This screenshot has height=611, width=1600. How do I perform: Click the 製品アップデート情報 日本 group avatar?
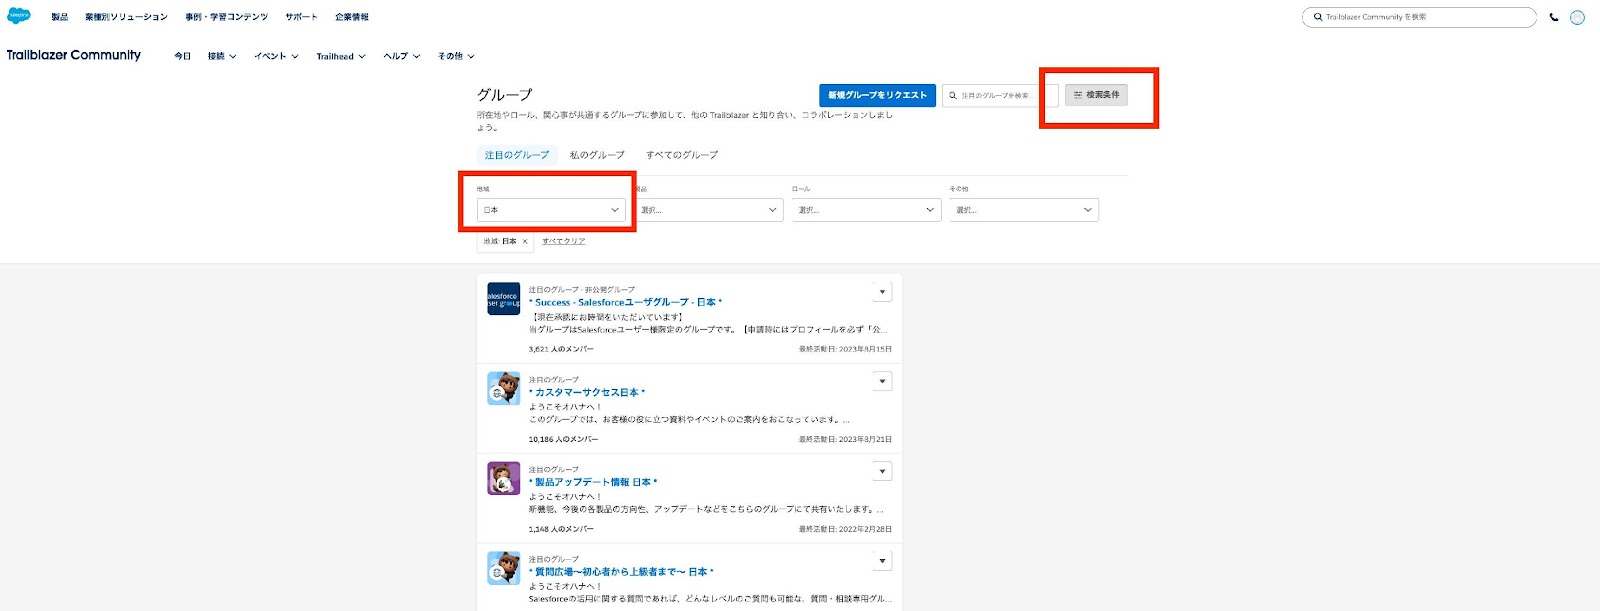click(x=503, y=478)
